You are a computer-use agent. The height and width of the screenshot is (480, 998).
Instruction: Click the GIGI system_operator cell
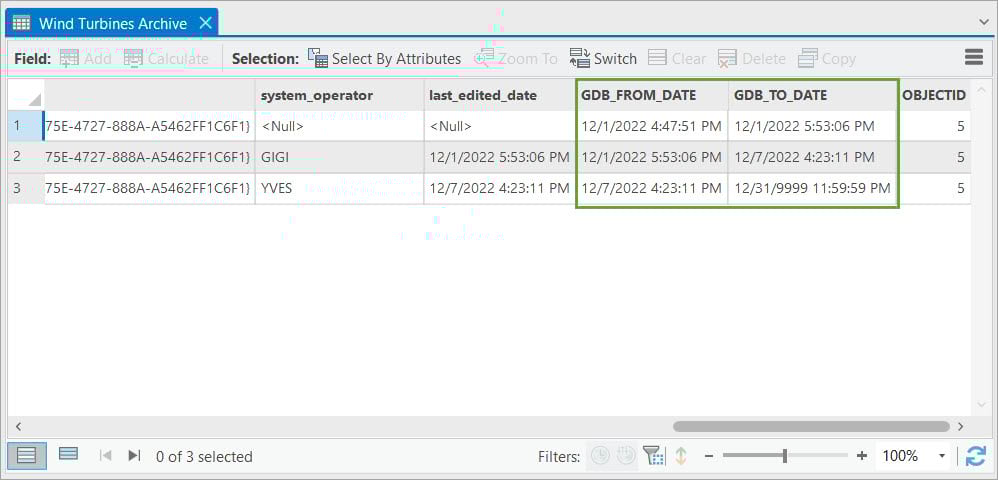click(x=339, y=157)
